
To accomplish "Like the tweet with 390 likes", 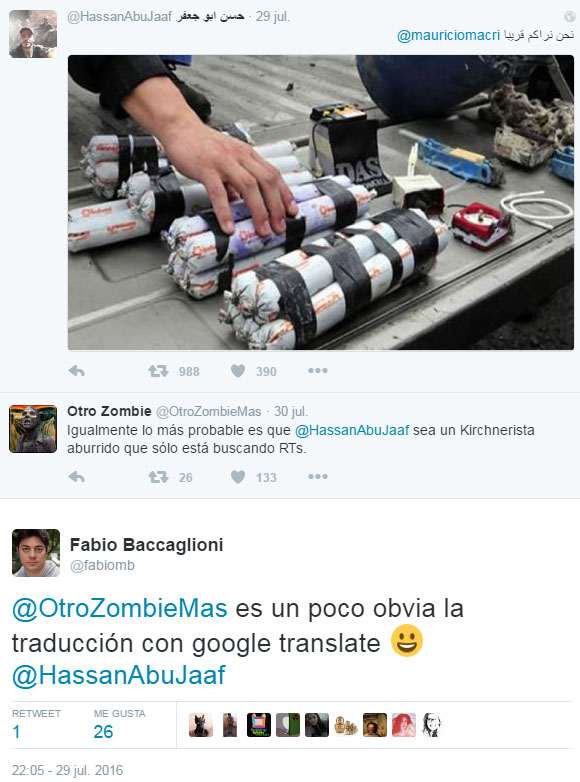I will [x=238, y=371].
